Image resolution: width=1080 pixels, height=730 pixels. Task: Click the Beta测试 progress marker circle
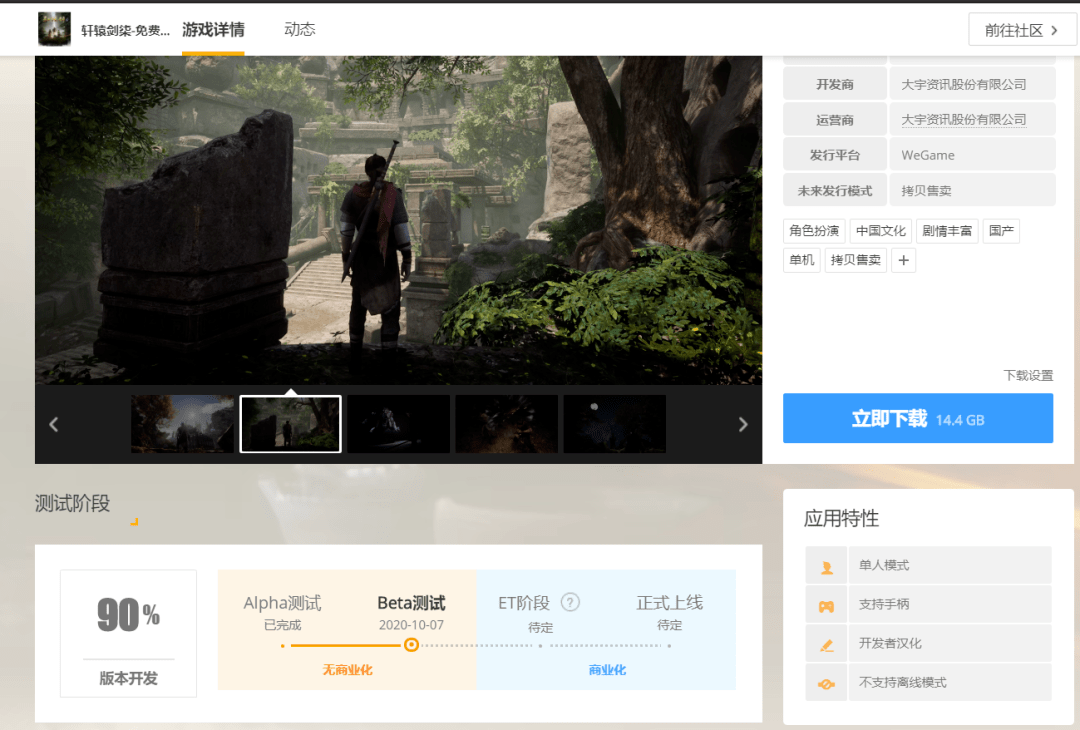(411, 645)
